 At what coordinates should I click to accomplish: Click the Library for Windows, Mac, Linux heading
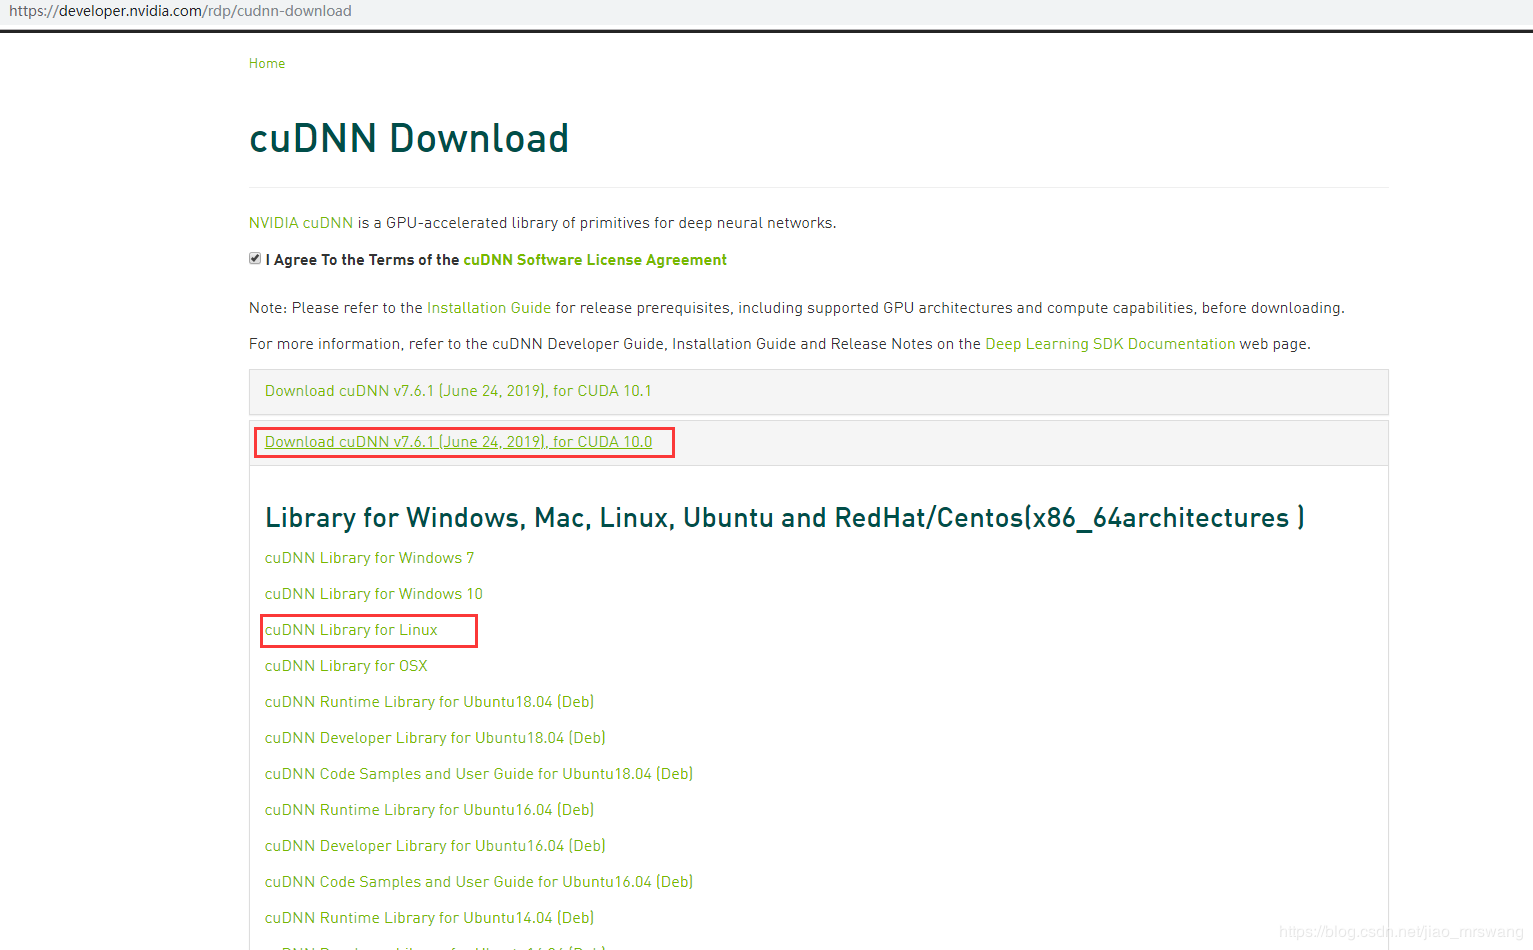785,518
